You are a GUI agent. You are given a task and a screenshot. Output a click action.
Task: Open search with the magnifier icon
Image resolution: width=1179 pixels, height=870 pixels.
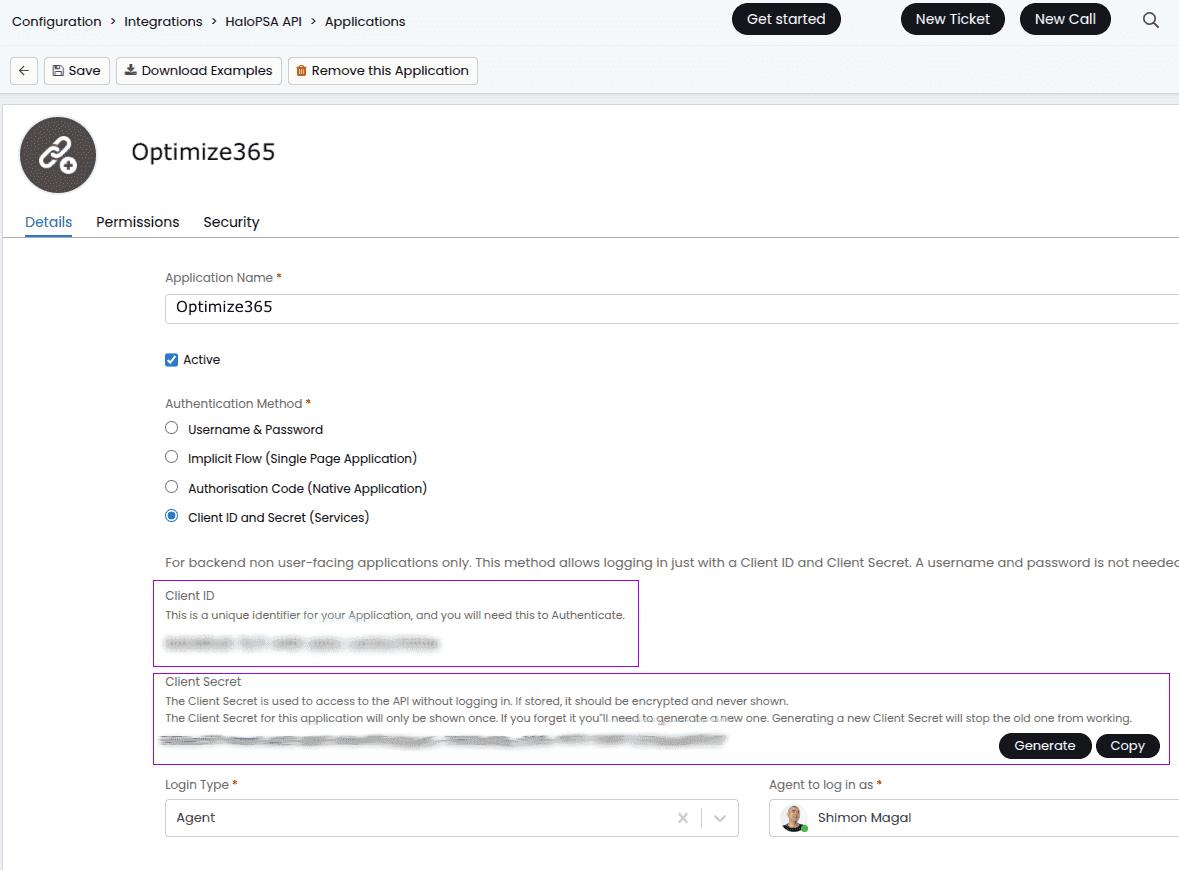click(x=1150, y=20)
